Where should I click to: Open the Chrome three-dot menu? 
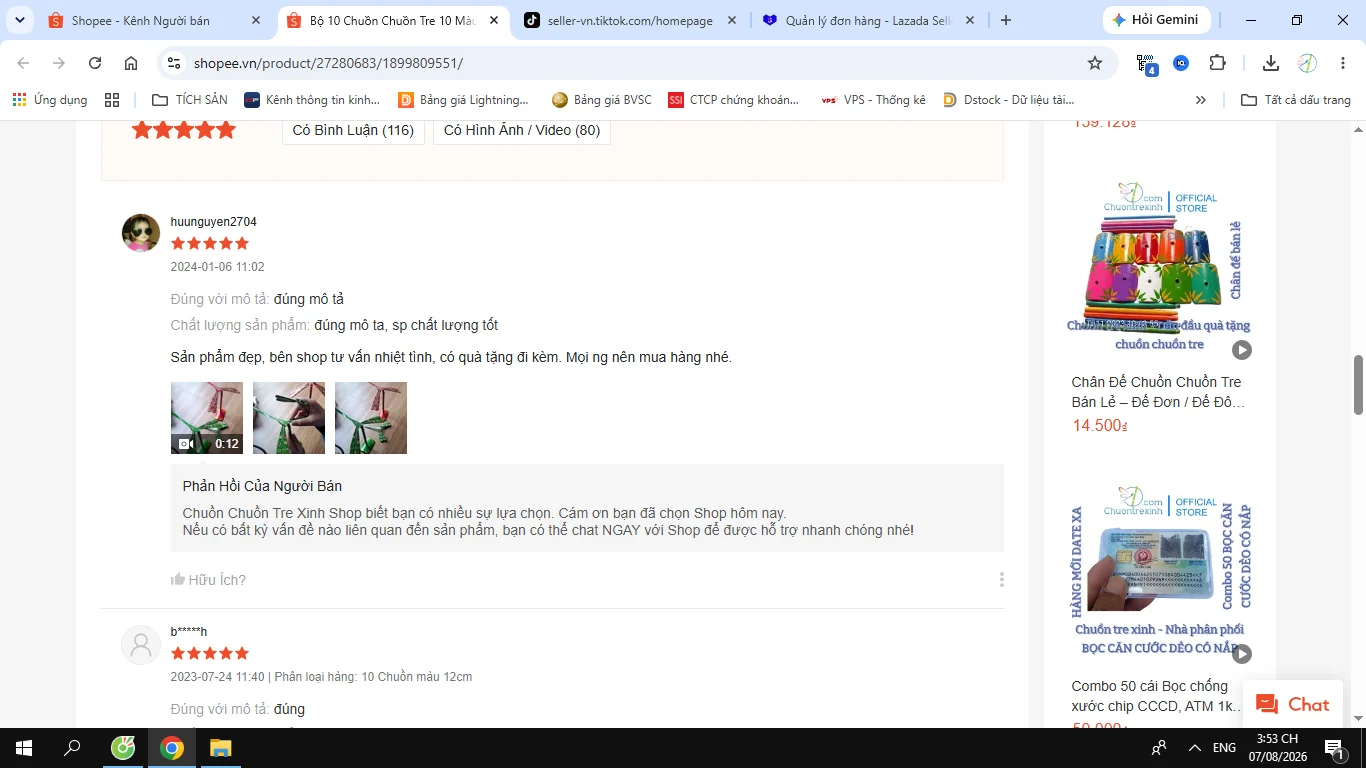pos(1341,63)
